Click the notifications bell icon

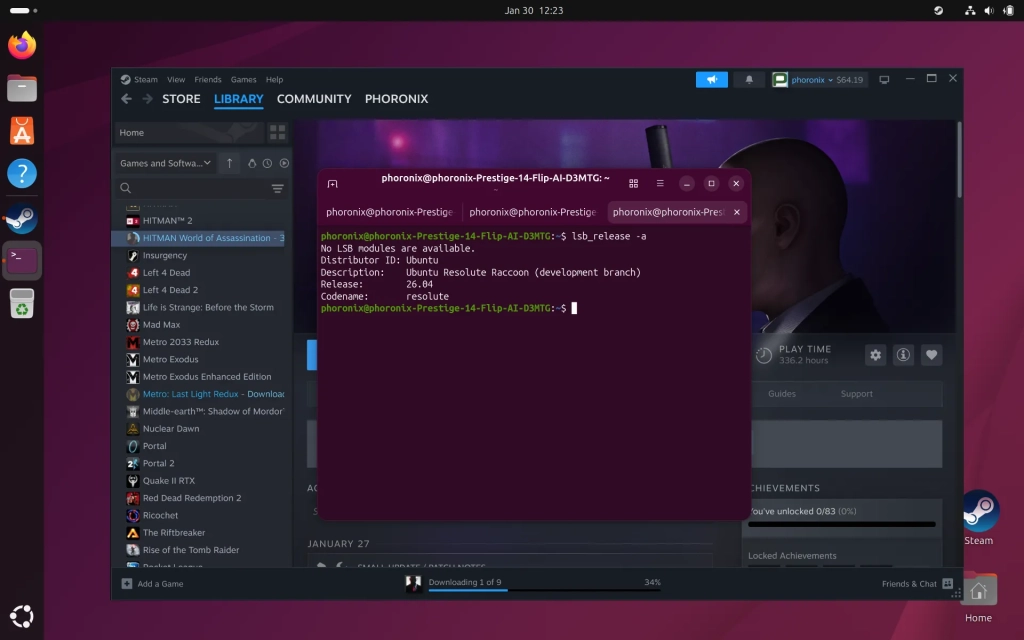click(748, 80)
